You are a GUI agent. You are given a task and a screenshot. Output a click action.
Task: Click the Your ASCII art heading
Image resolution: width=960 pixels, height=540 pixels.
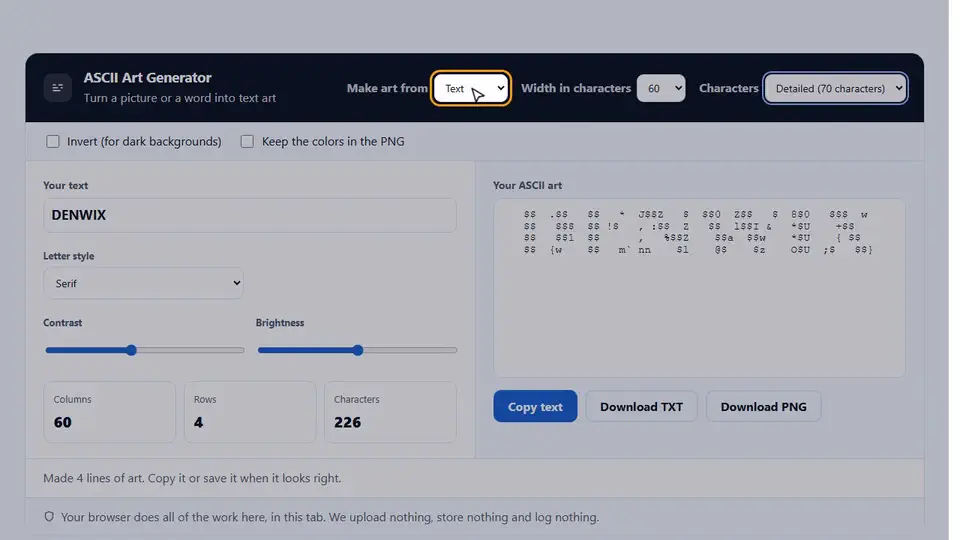click(527, 186)
